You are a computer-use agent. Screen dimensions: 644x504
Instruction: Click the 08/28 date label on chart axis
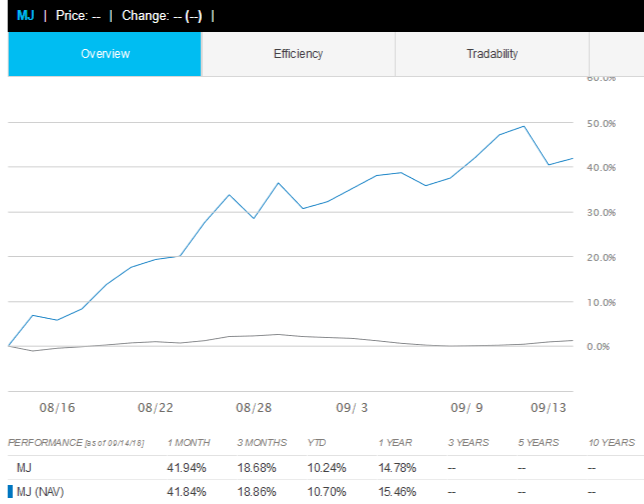coord(254,408)
